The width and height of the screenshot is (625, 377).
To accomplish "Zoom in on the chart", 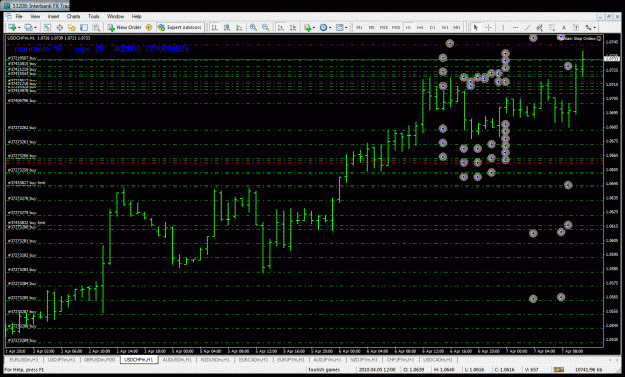I will pyautogui.click(x=253, y=27).
